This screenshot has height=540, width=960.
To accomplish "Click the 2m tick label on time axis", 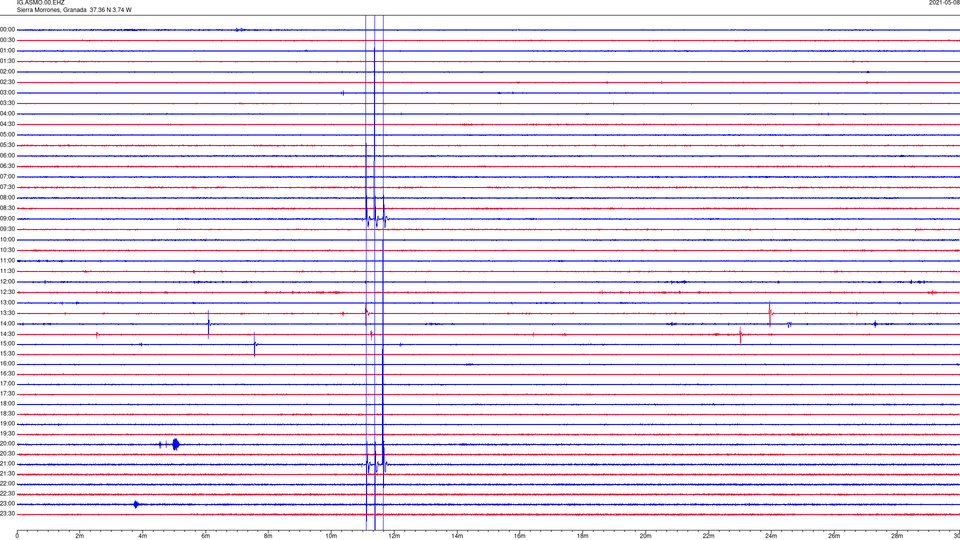I will pyautogui.click(x=80, y=536).
